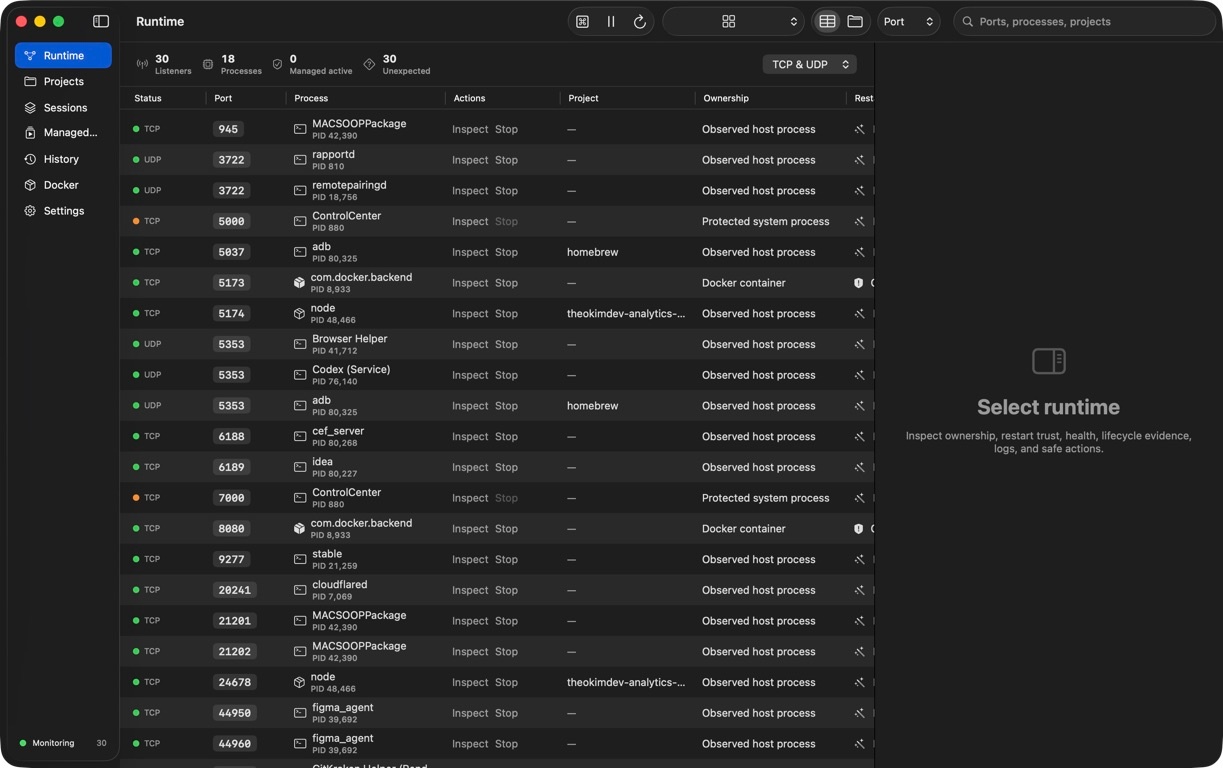
Task: Sort by the Status column header
Action: 148,98
